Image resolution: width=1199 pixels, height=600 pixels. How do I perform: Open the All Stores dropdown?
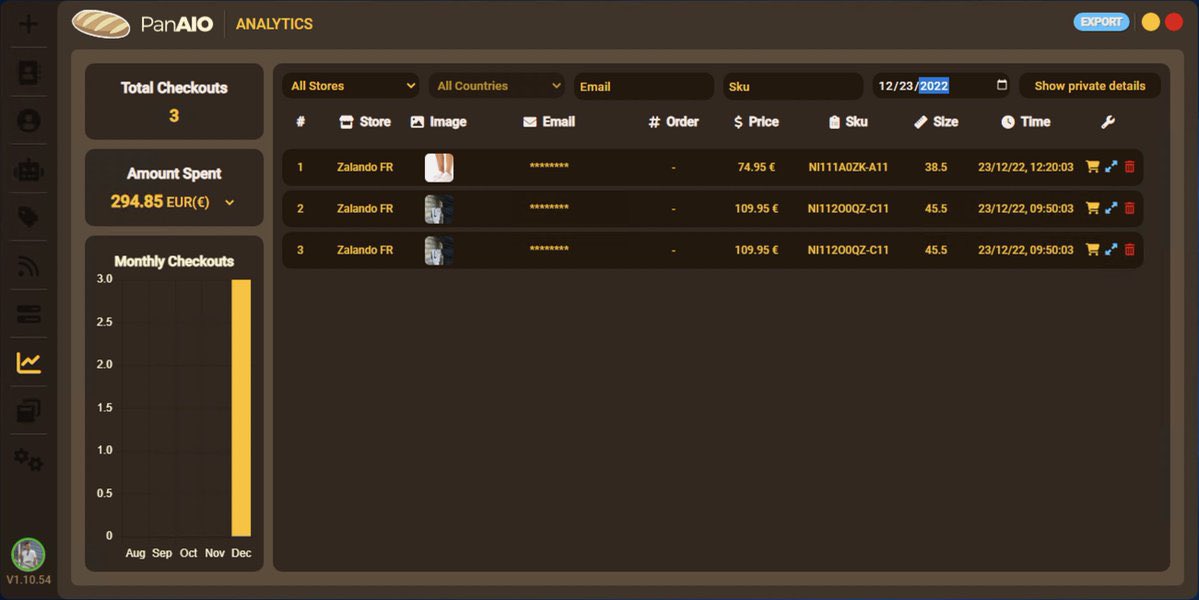click(x=351, y=86)
